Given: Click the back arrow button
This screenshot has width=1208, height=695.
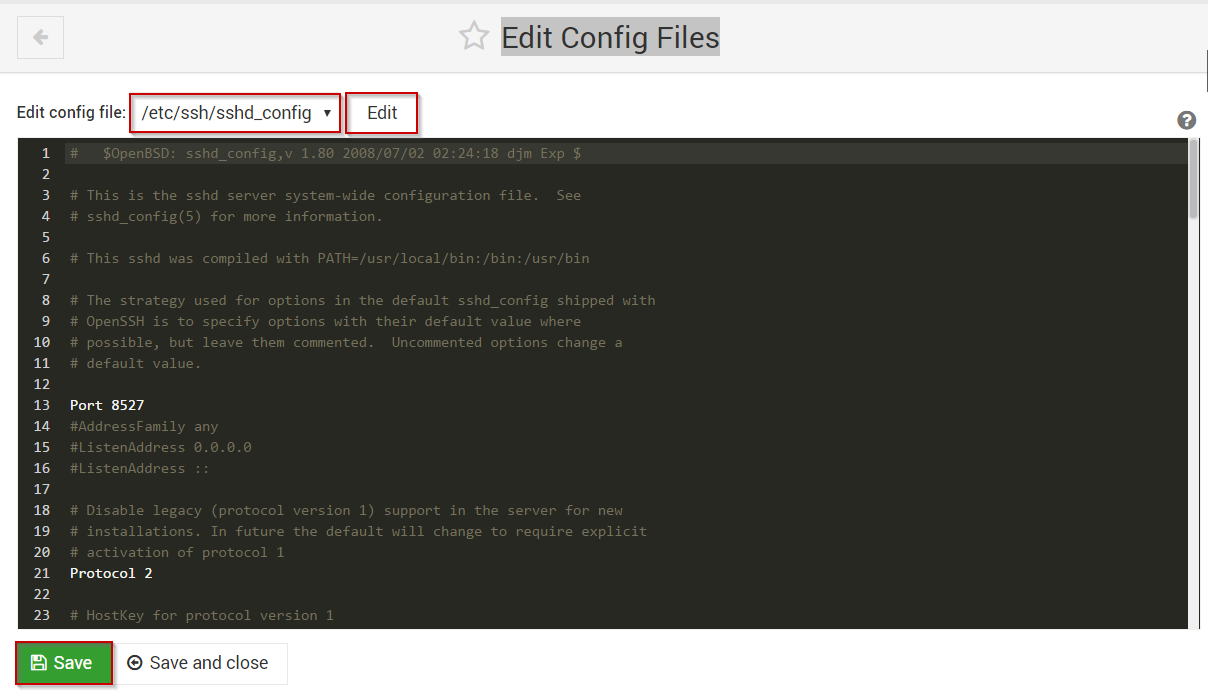Looking at the screenshot, I should click(40, 38).
